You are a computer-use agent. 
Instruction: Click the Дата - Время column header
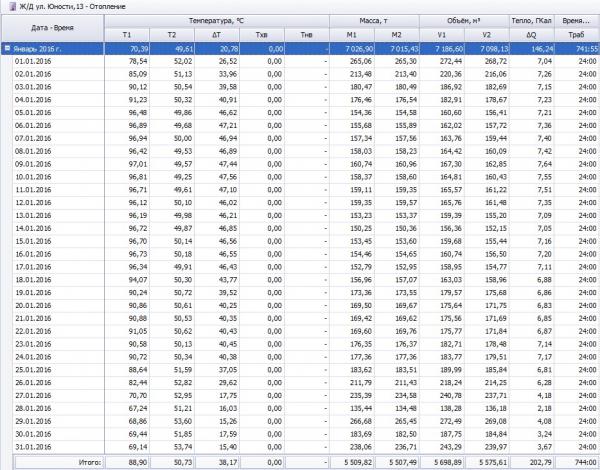[x=52, y=27]
